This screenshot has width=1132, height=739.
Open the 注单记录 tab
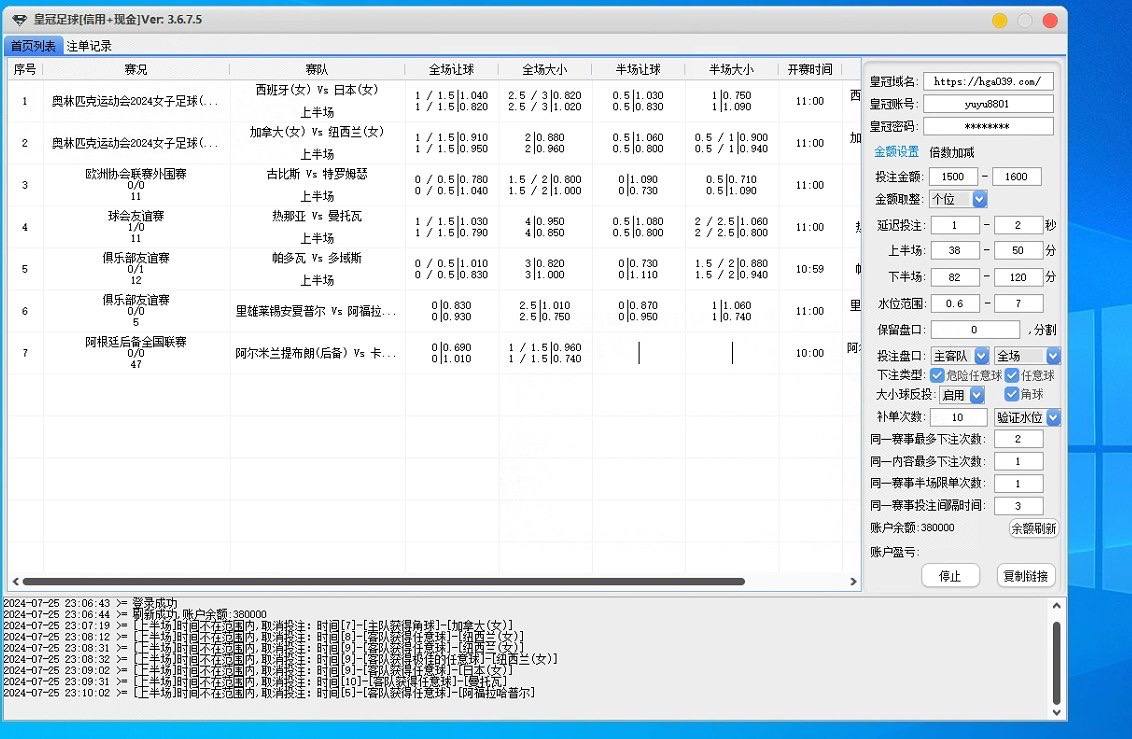[89, 46]
